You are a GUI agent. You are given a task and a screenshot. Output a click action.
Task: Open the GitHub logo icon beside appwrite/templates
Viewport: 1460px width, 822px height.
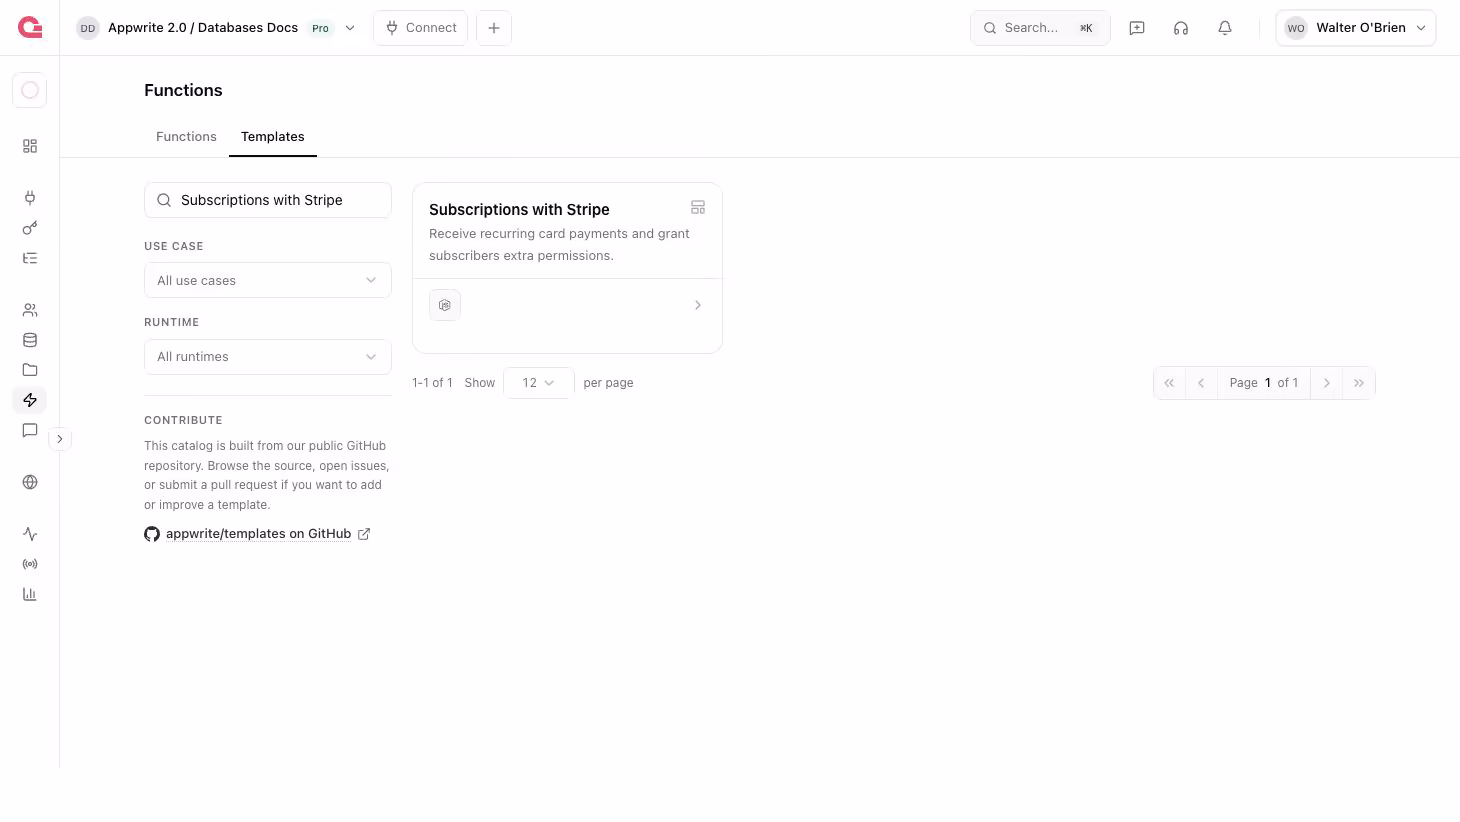(152, 534)
